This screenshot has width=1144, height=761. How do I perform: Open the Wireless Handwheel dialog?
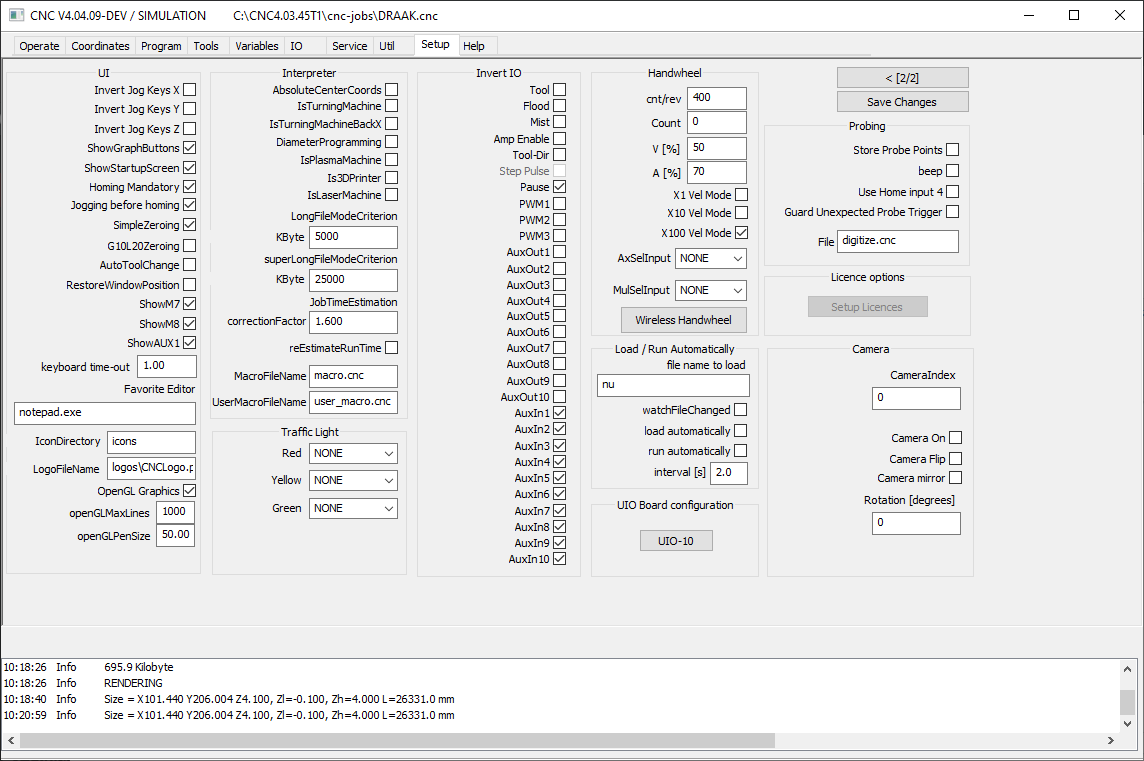(x=684, y=320)
